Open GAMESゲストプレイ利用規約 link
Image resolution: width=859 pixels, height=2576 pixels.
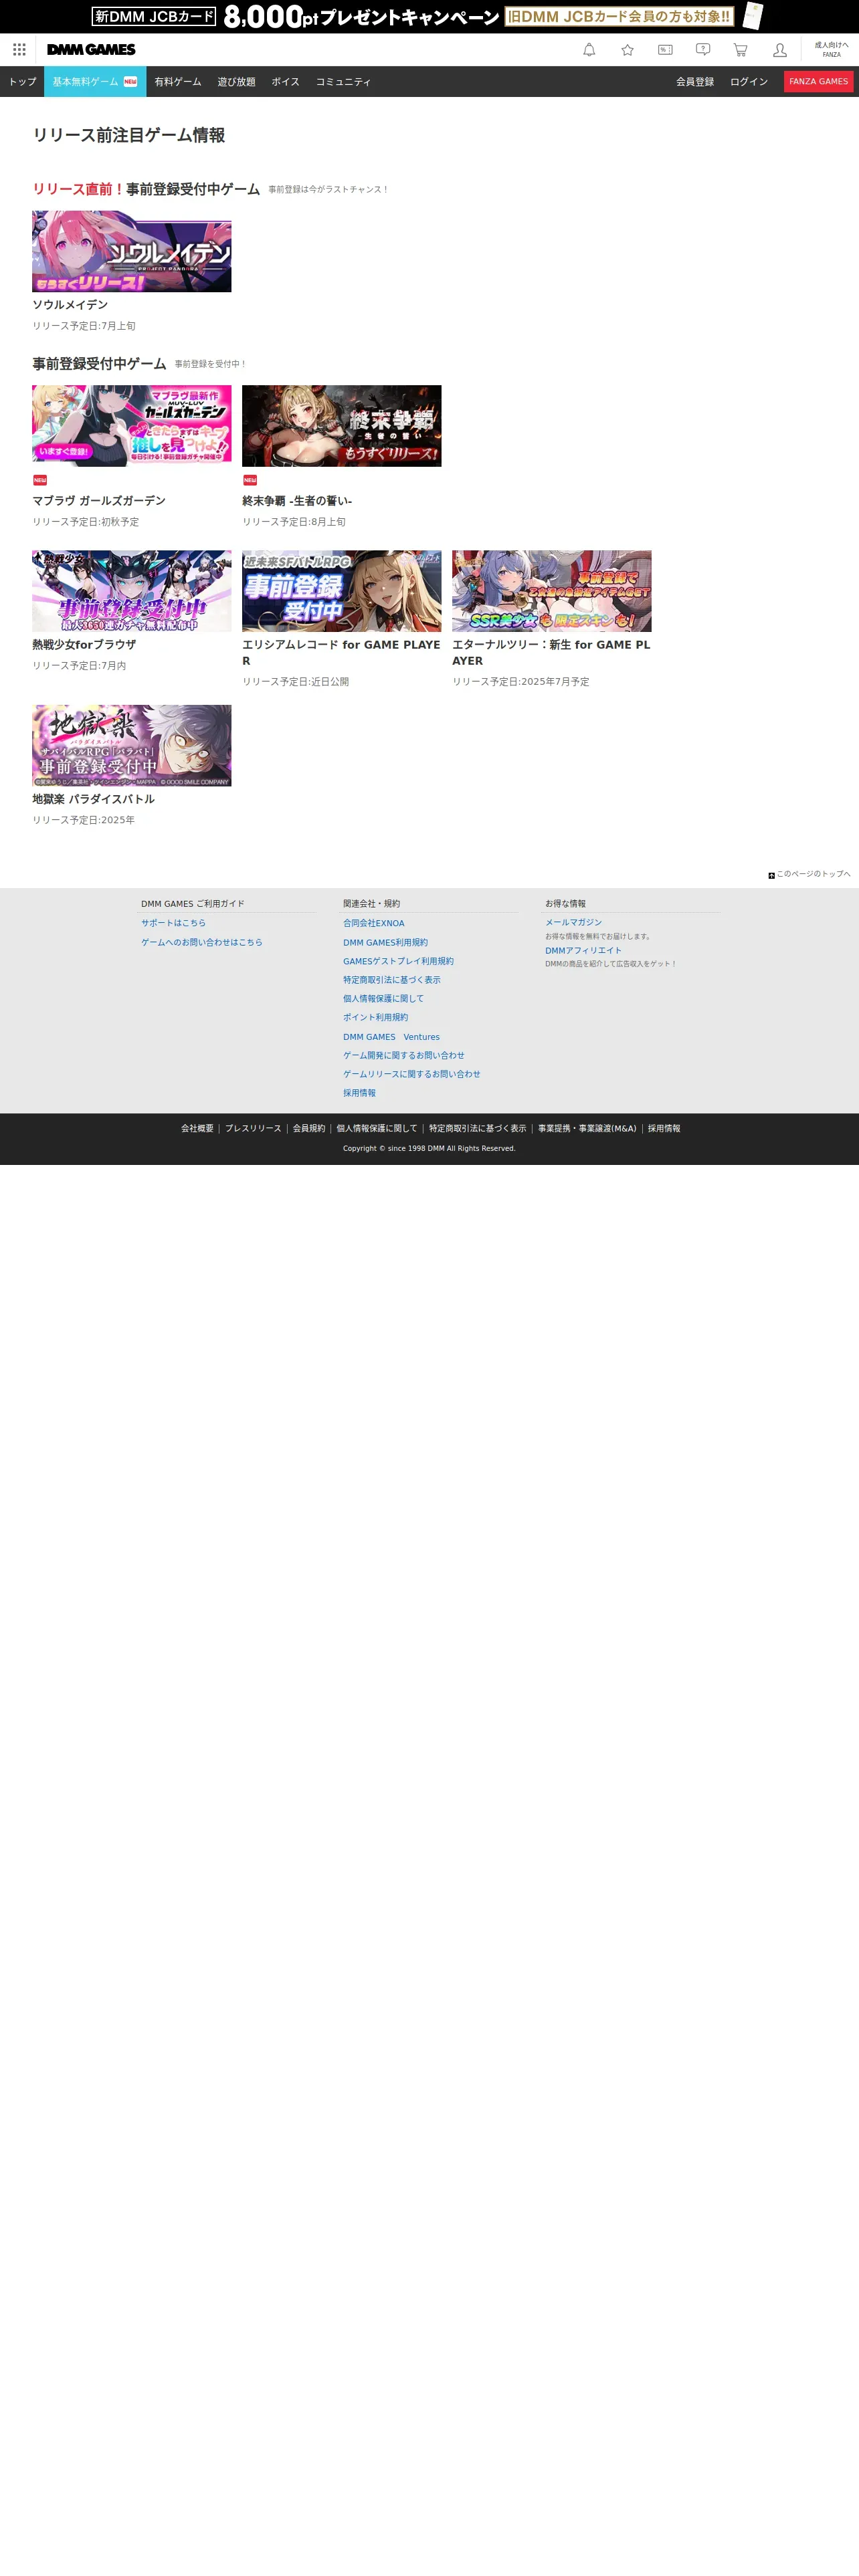398,961
